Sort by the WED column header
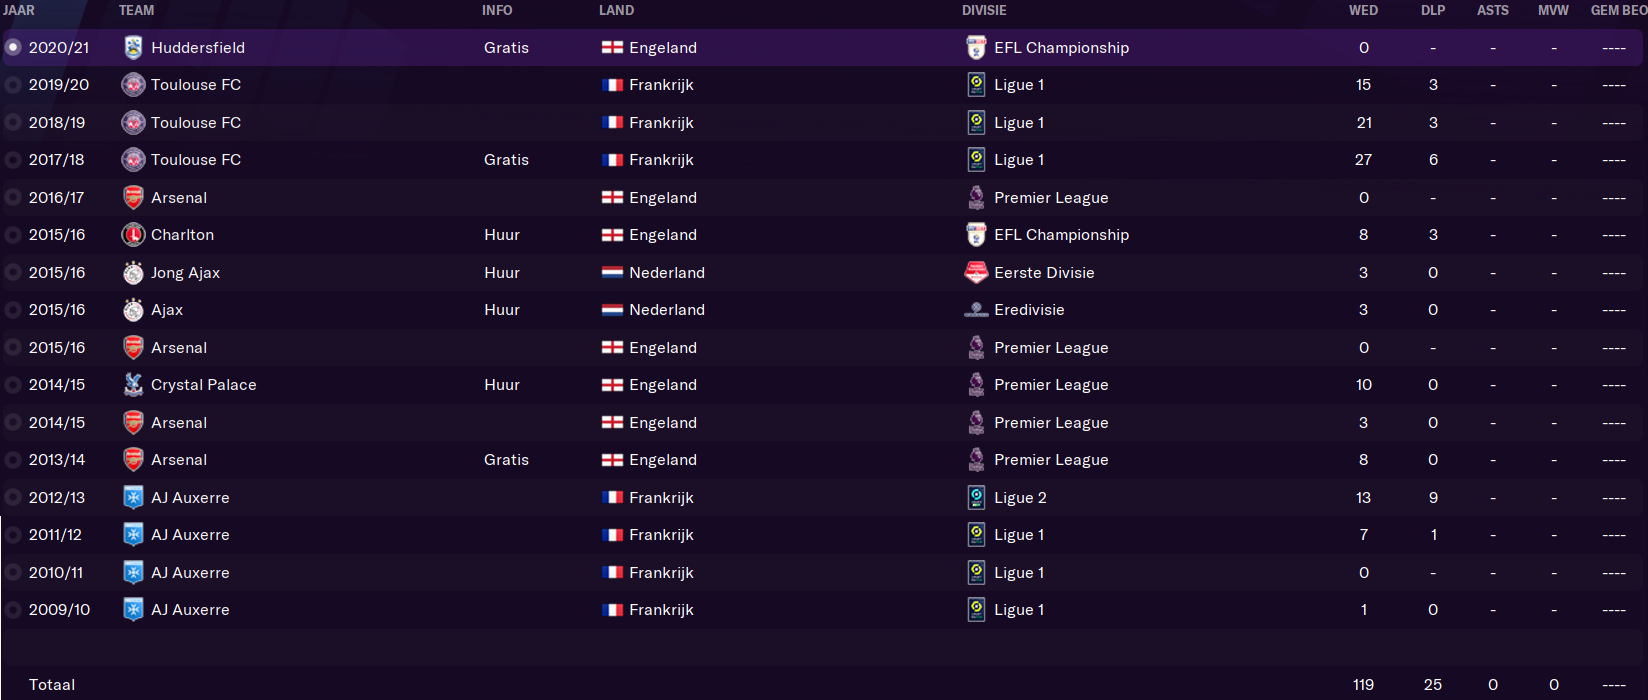The height and width of the screenshot is (700, 1648). [x=1363, y=10]
